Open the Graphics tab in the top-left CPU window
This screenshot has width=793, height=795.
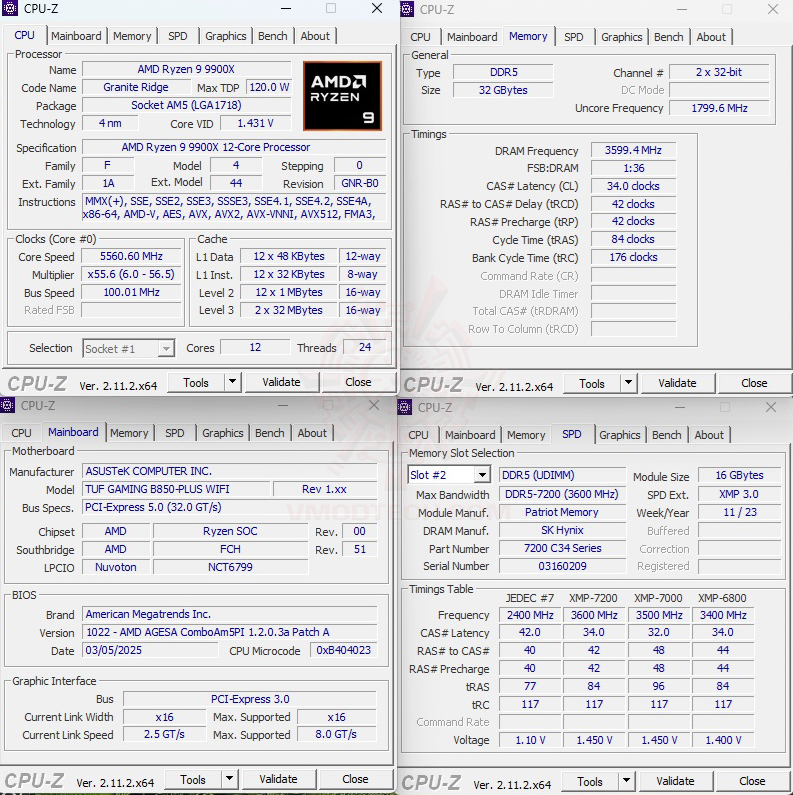pos(226,36)
